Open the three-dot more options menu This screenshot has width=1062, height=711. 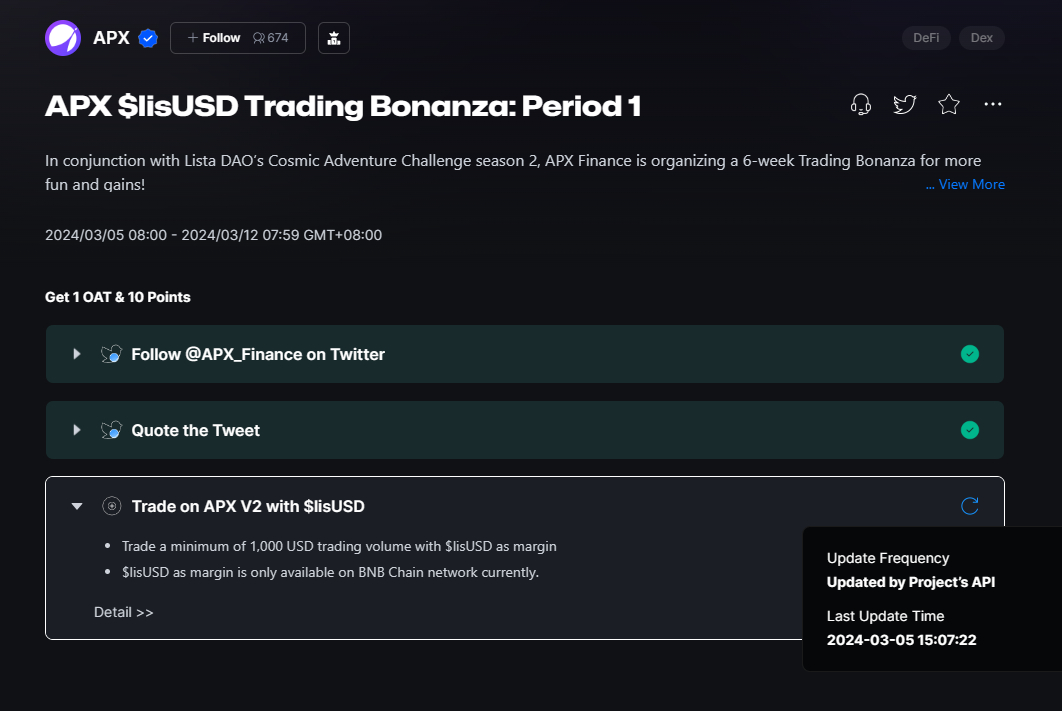tap(993, 104)
